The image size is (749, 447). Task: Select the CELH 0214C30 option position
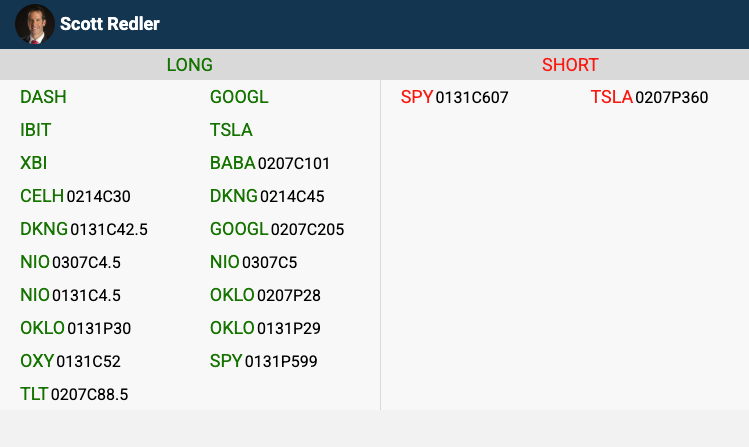click(75, 196)
